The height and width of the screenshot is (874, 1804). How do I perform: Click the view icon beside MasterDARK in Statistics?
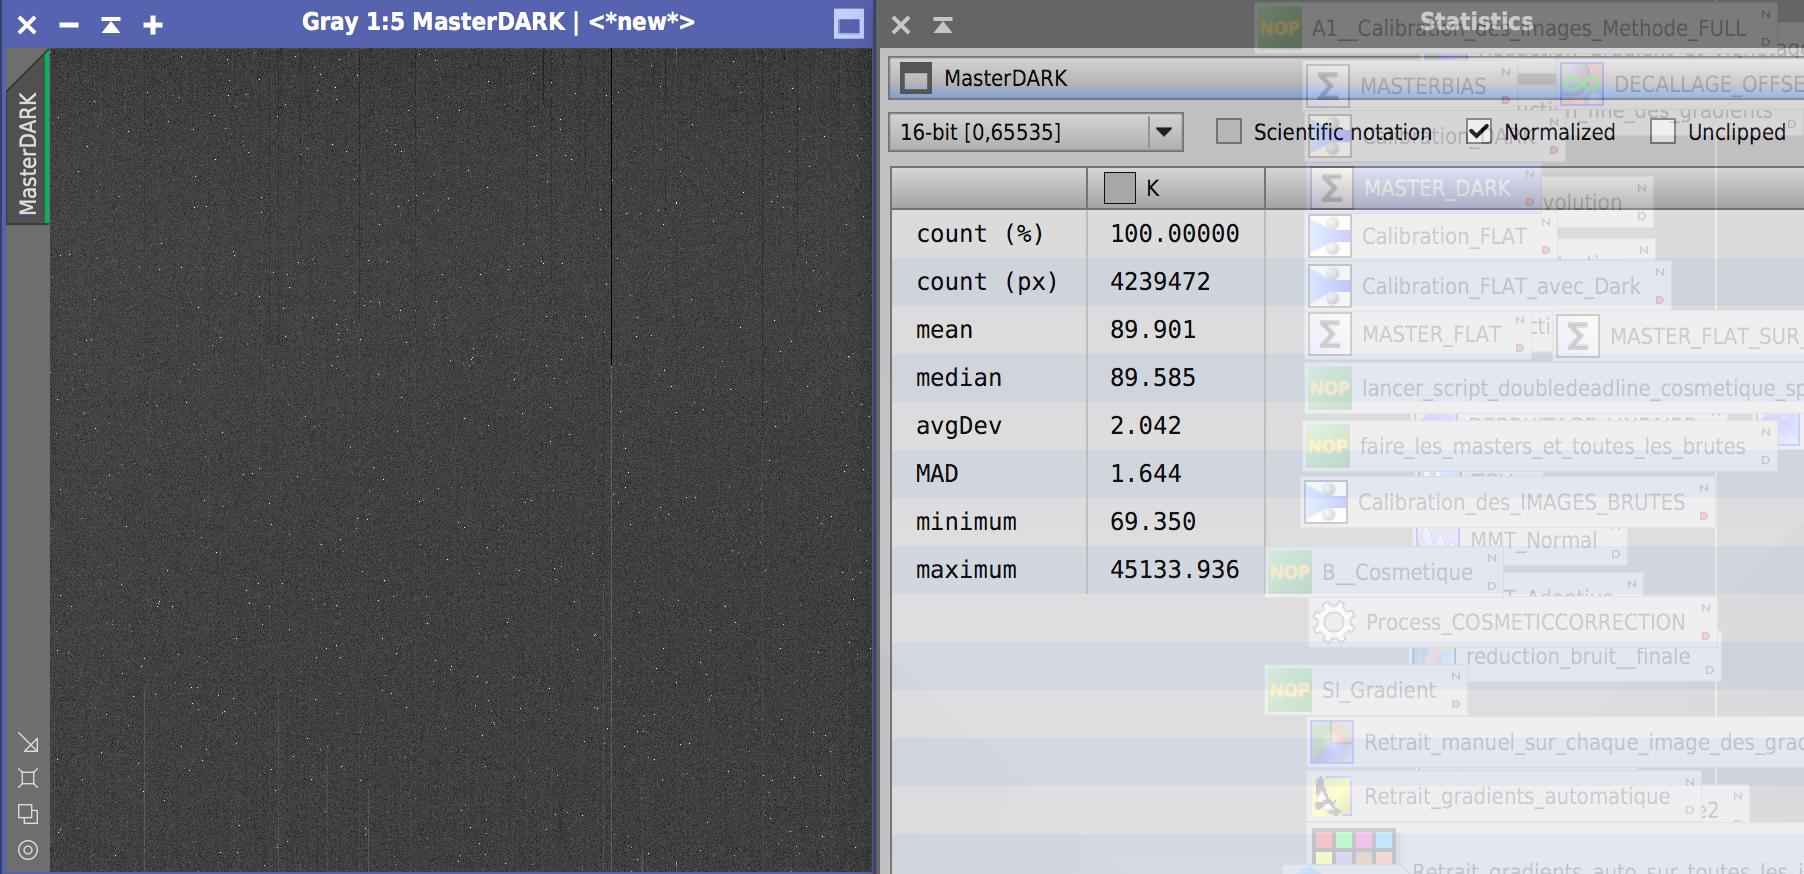pyautogui.click(x=916, y=78)
